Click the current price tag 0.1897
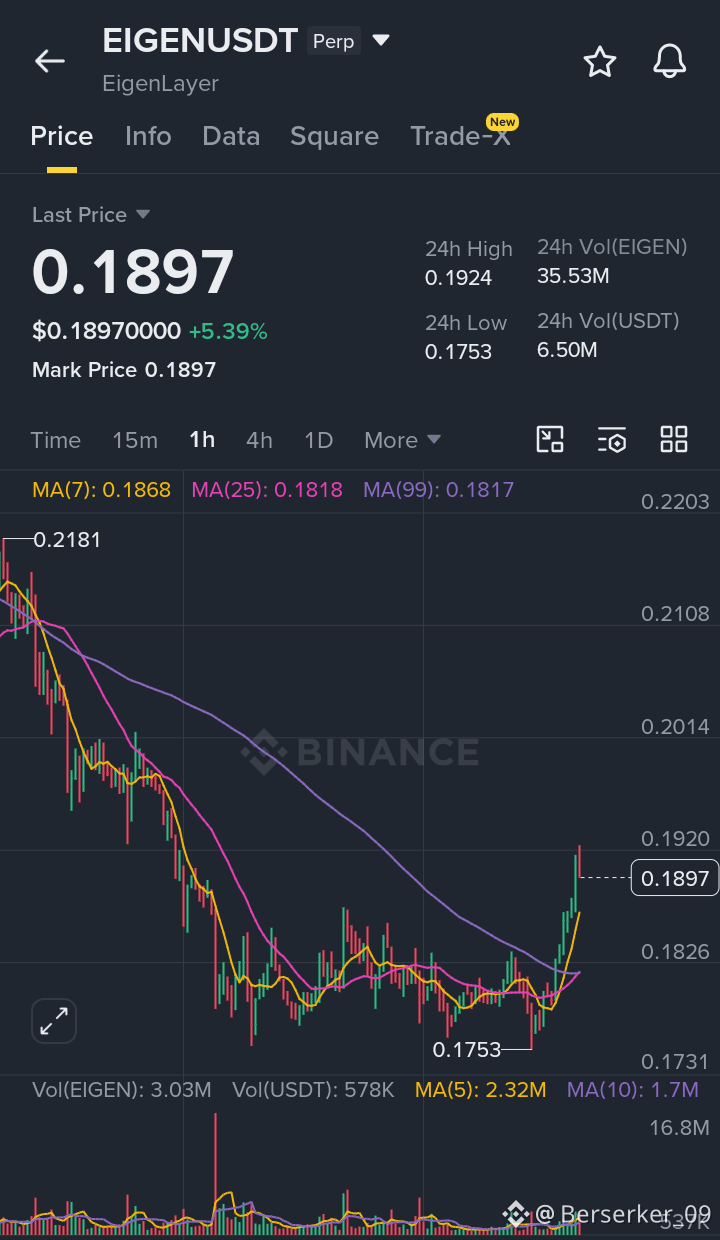This screenshot has height=1240, width=720. point(675,878)
